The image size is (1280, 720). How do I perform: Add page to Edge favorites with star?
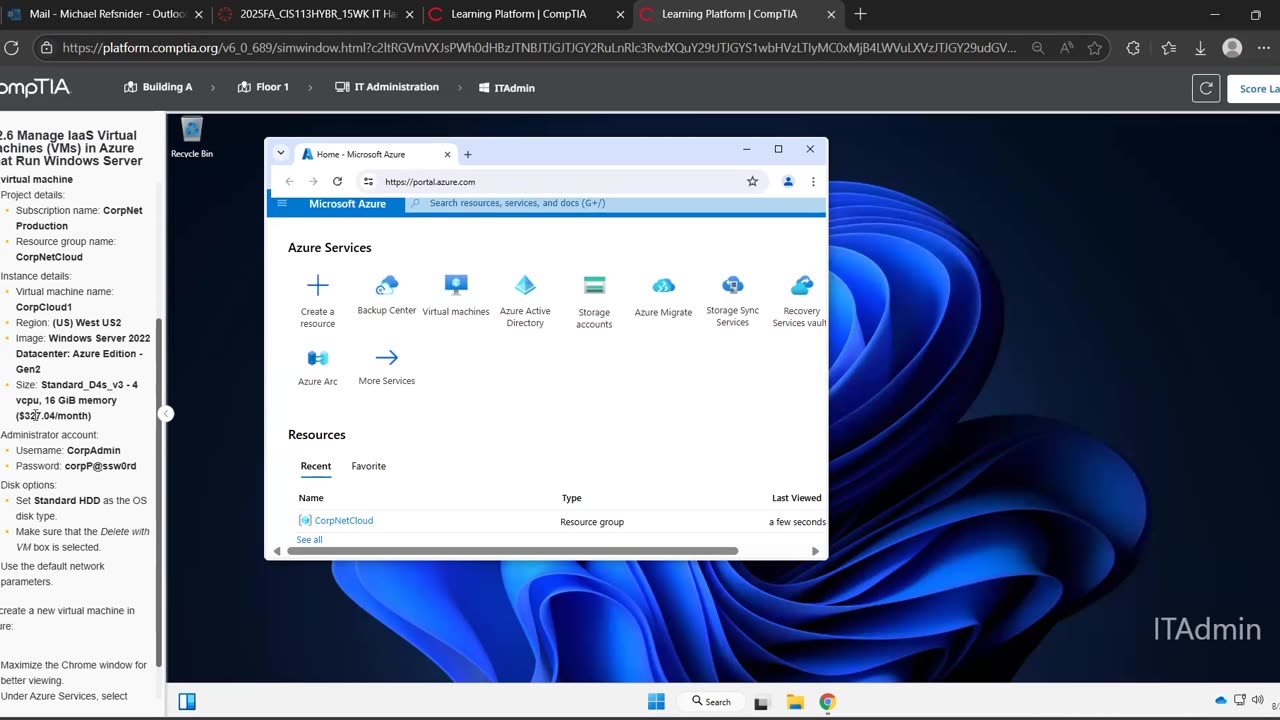point(1094,48)
